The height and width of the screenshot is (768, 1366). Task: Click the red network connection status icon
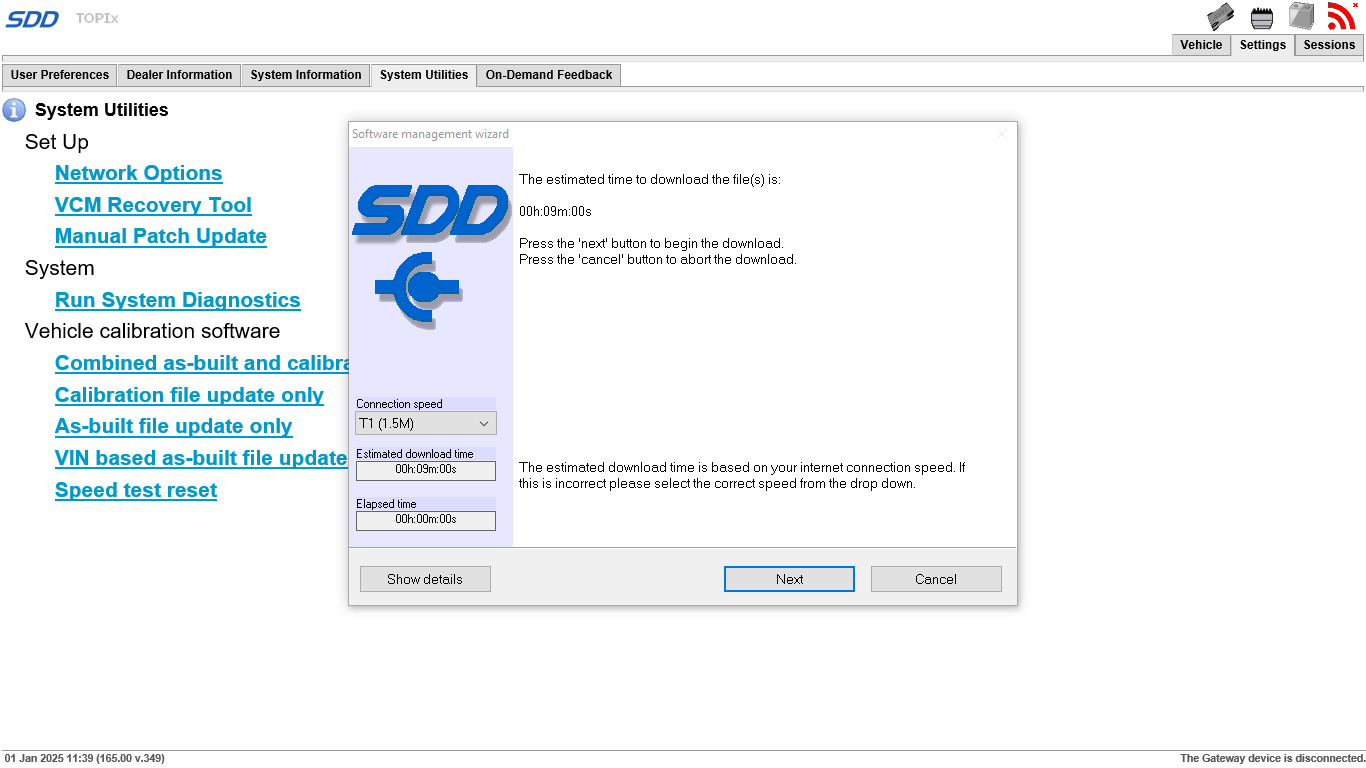(x=1341, y=16)
